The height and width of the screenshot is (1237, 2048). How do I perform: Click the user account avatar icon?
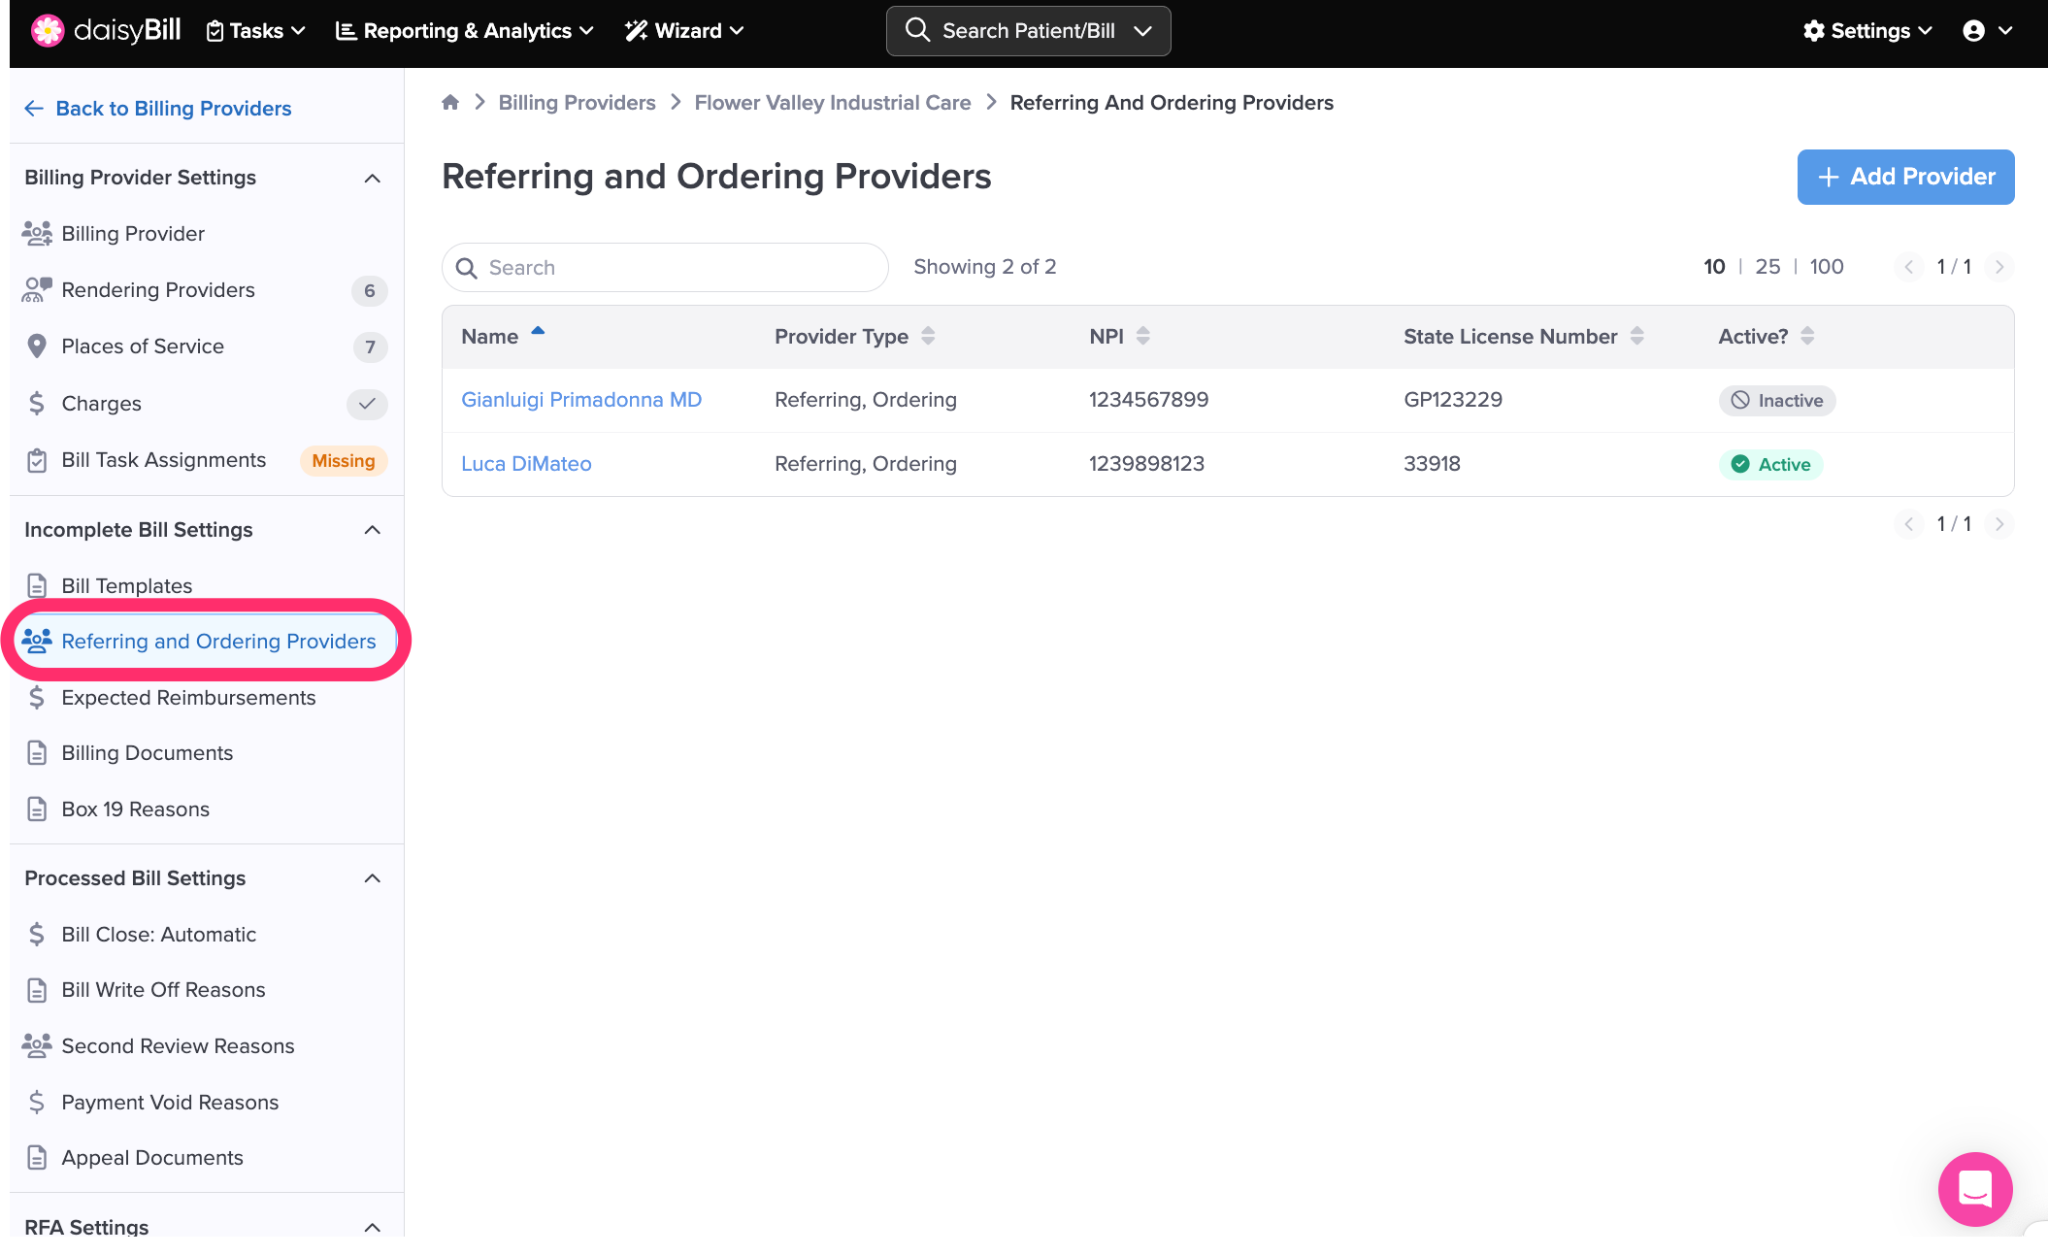tap(1973, 31)
